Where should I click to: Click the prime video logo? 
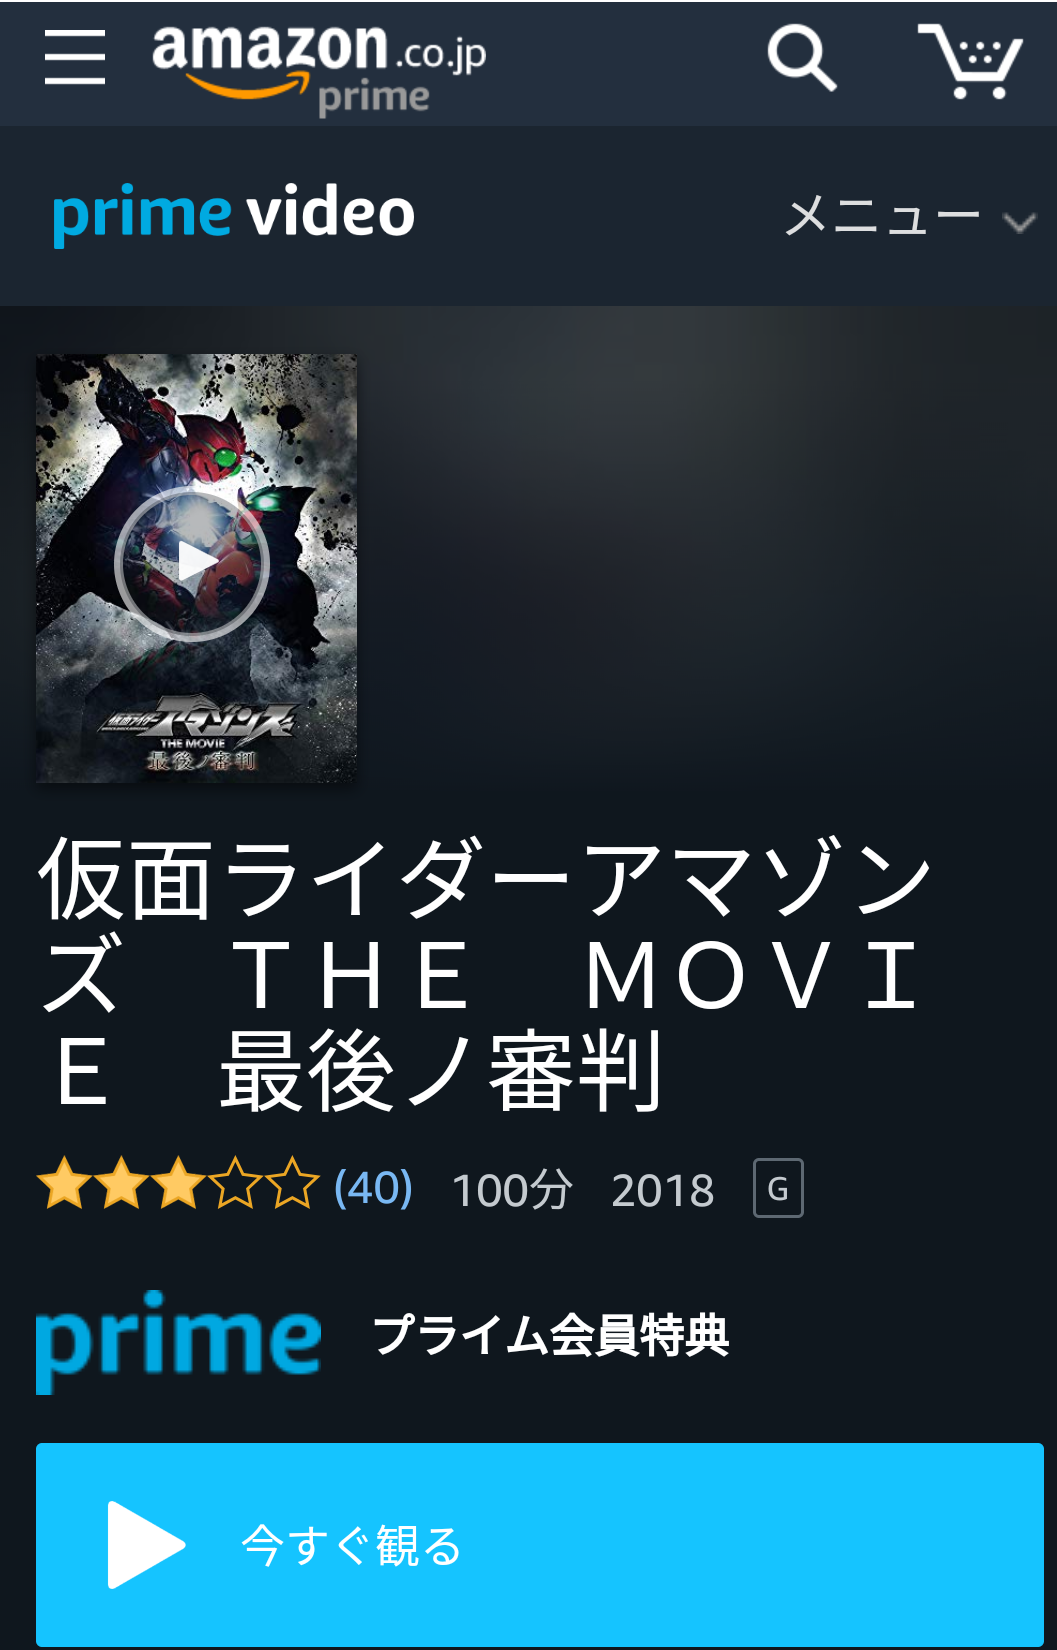point(233,213)
